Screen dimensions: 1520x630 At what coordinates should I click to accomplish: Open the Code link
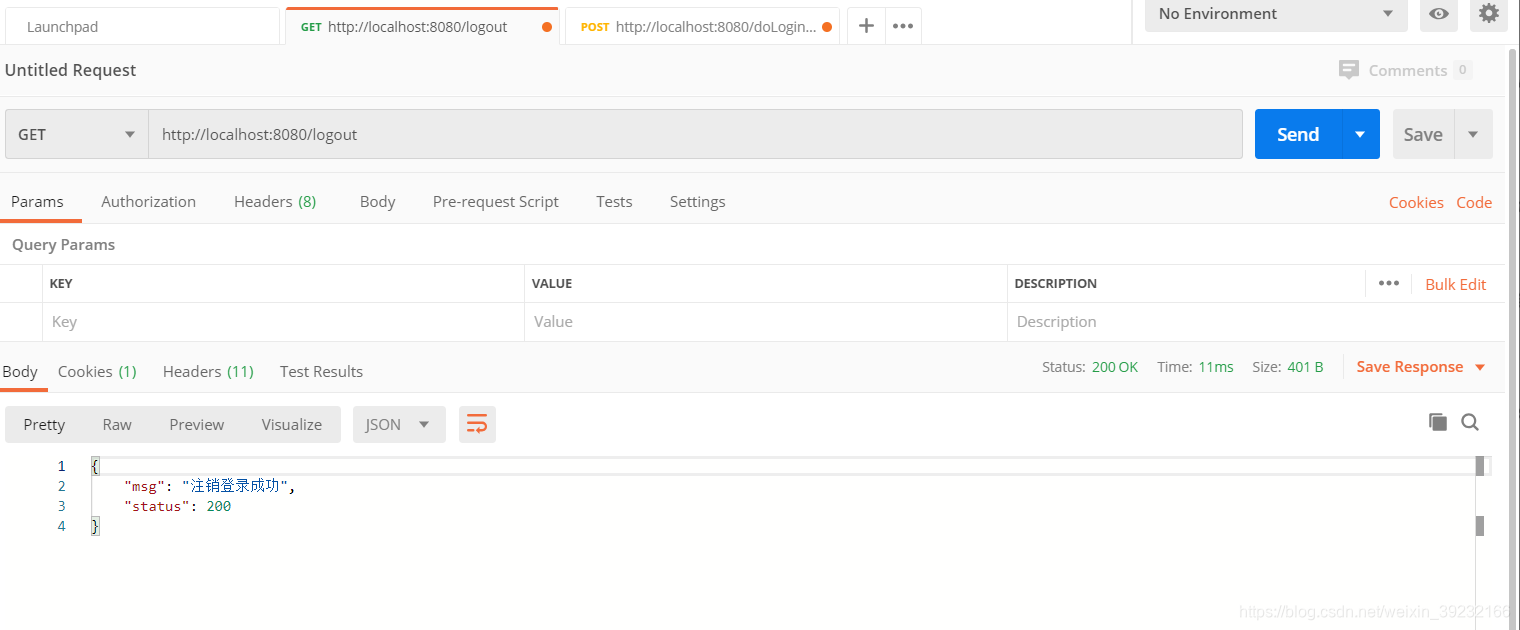(1474, 202)
